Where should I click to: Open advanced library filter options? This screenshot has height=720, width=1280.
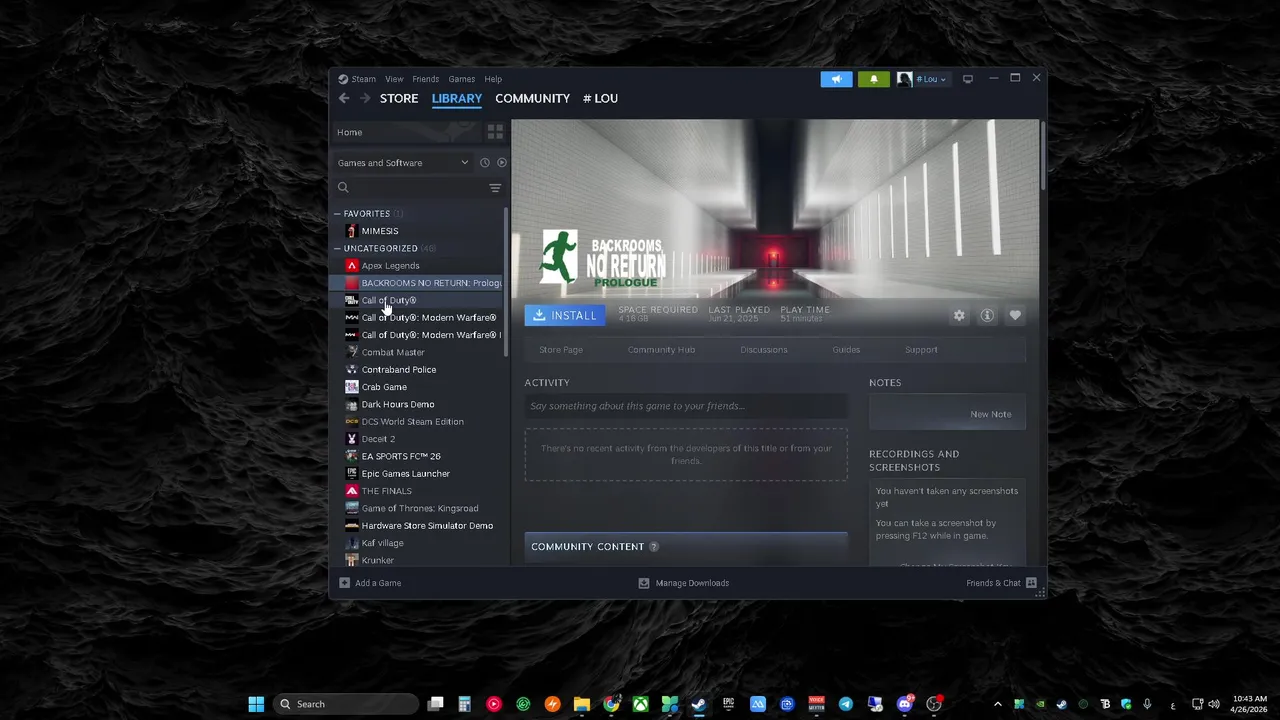click(x=495, y=188)
